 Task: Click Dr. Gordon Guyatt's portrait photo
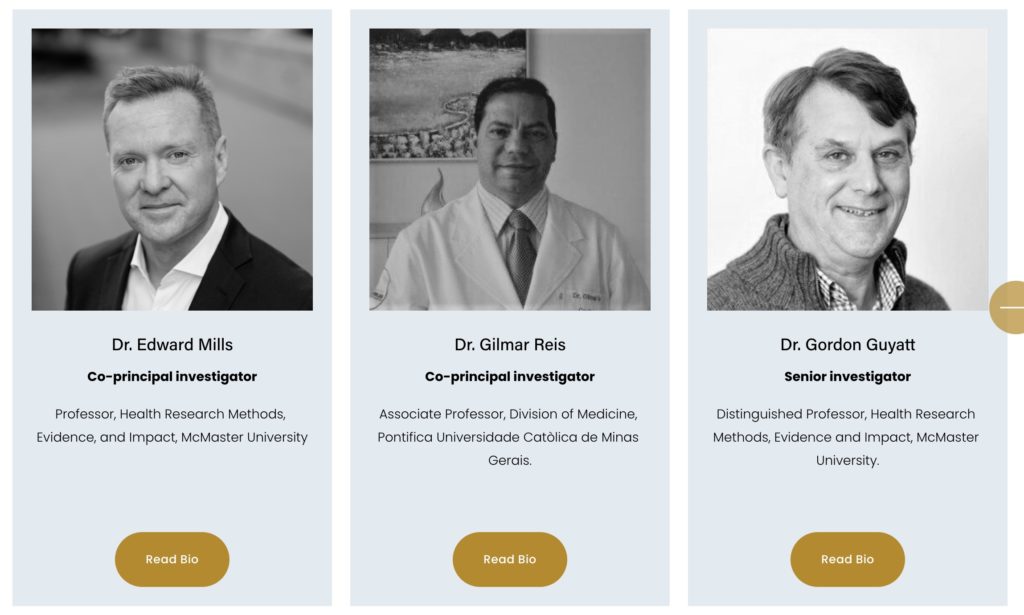pyautogui.click(x=847, y=169)
